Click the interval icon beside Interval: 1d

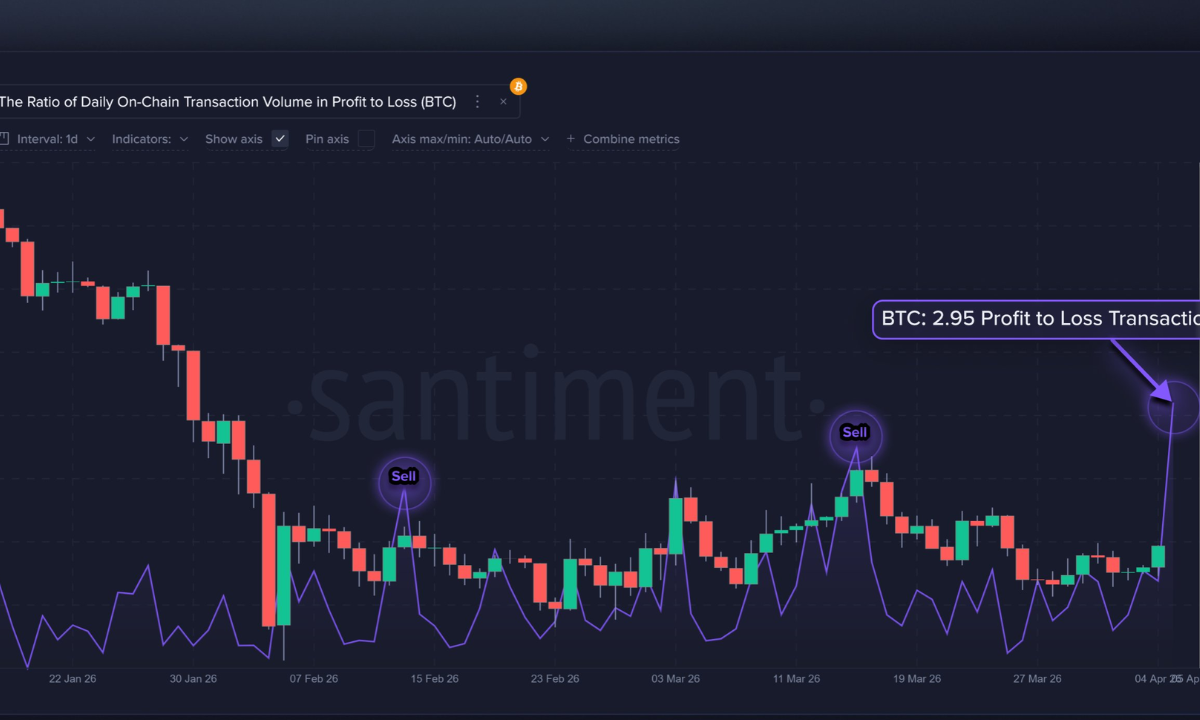[x=4, y=139]
